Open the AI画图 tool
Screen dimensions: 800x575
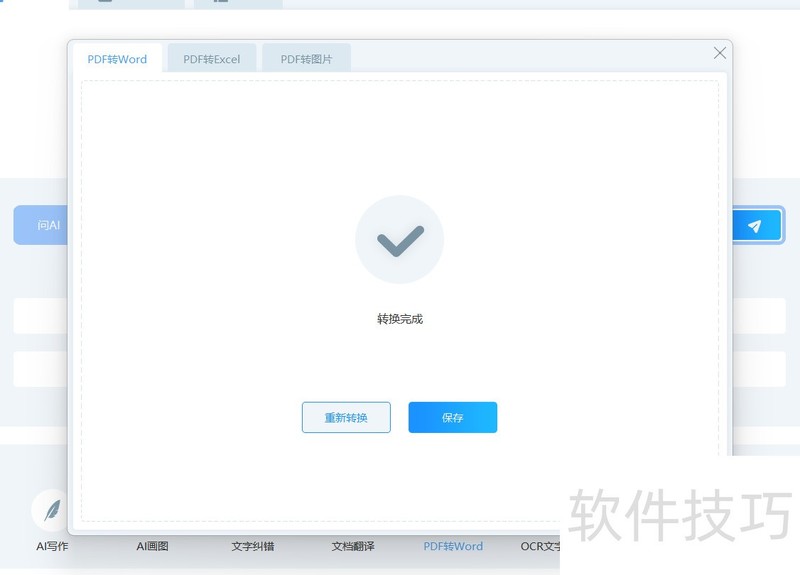pos(152,547)
